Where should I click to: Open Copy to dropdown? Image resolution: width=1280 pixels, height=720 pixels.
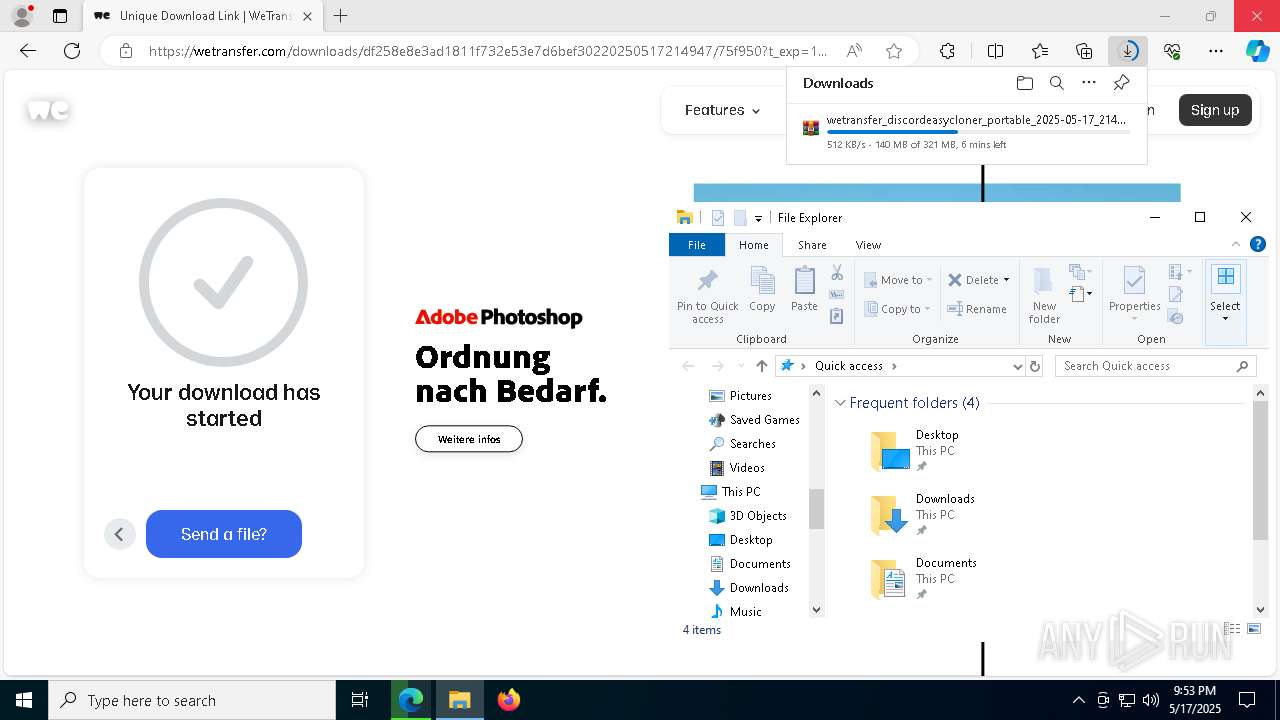pos(898,309)
